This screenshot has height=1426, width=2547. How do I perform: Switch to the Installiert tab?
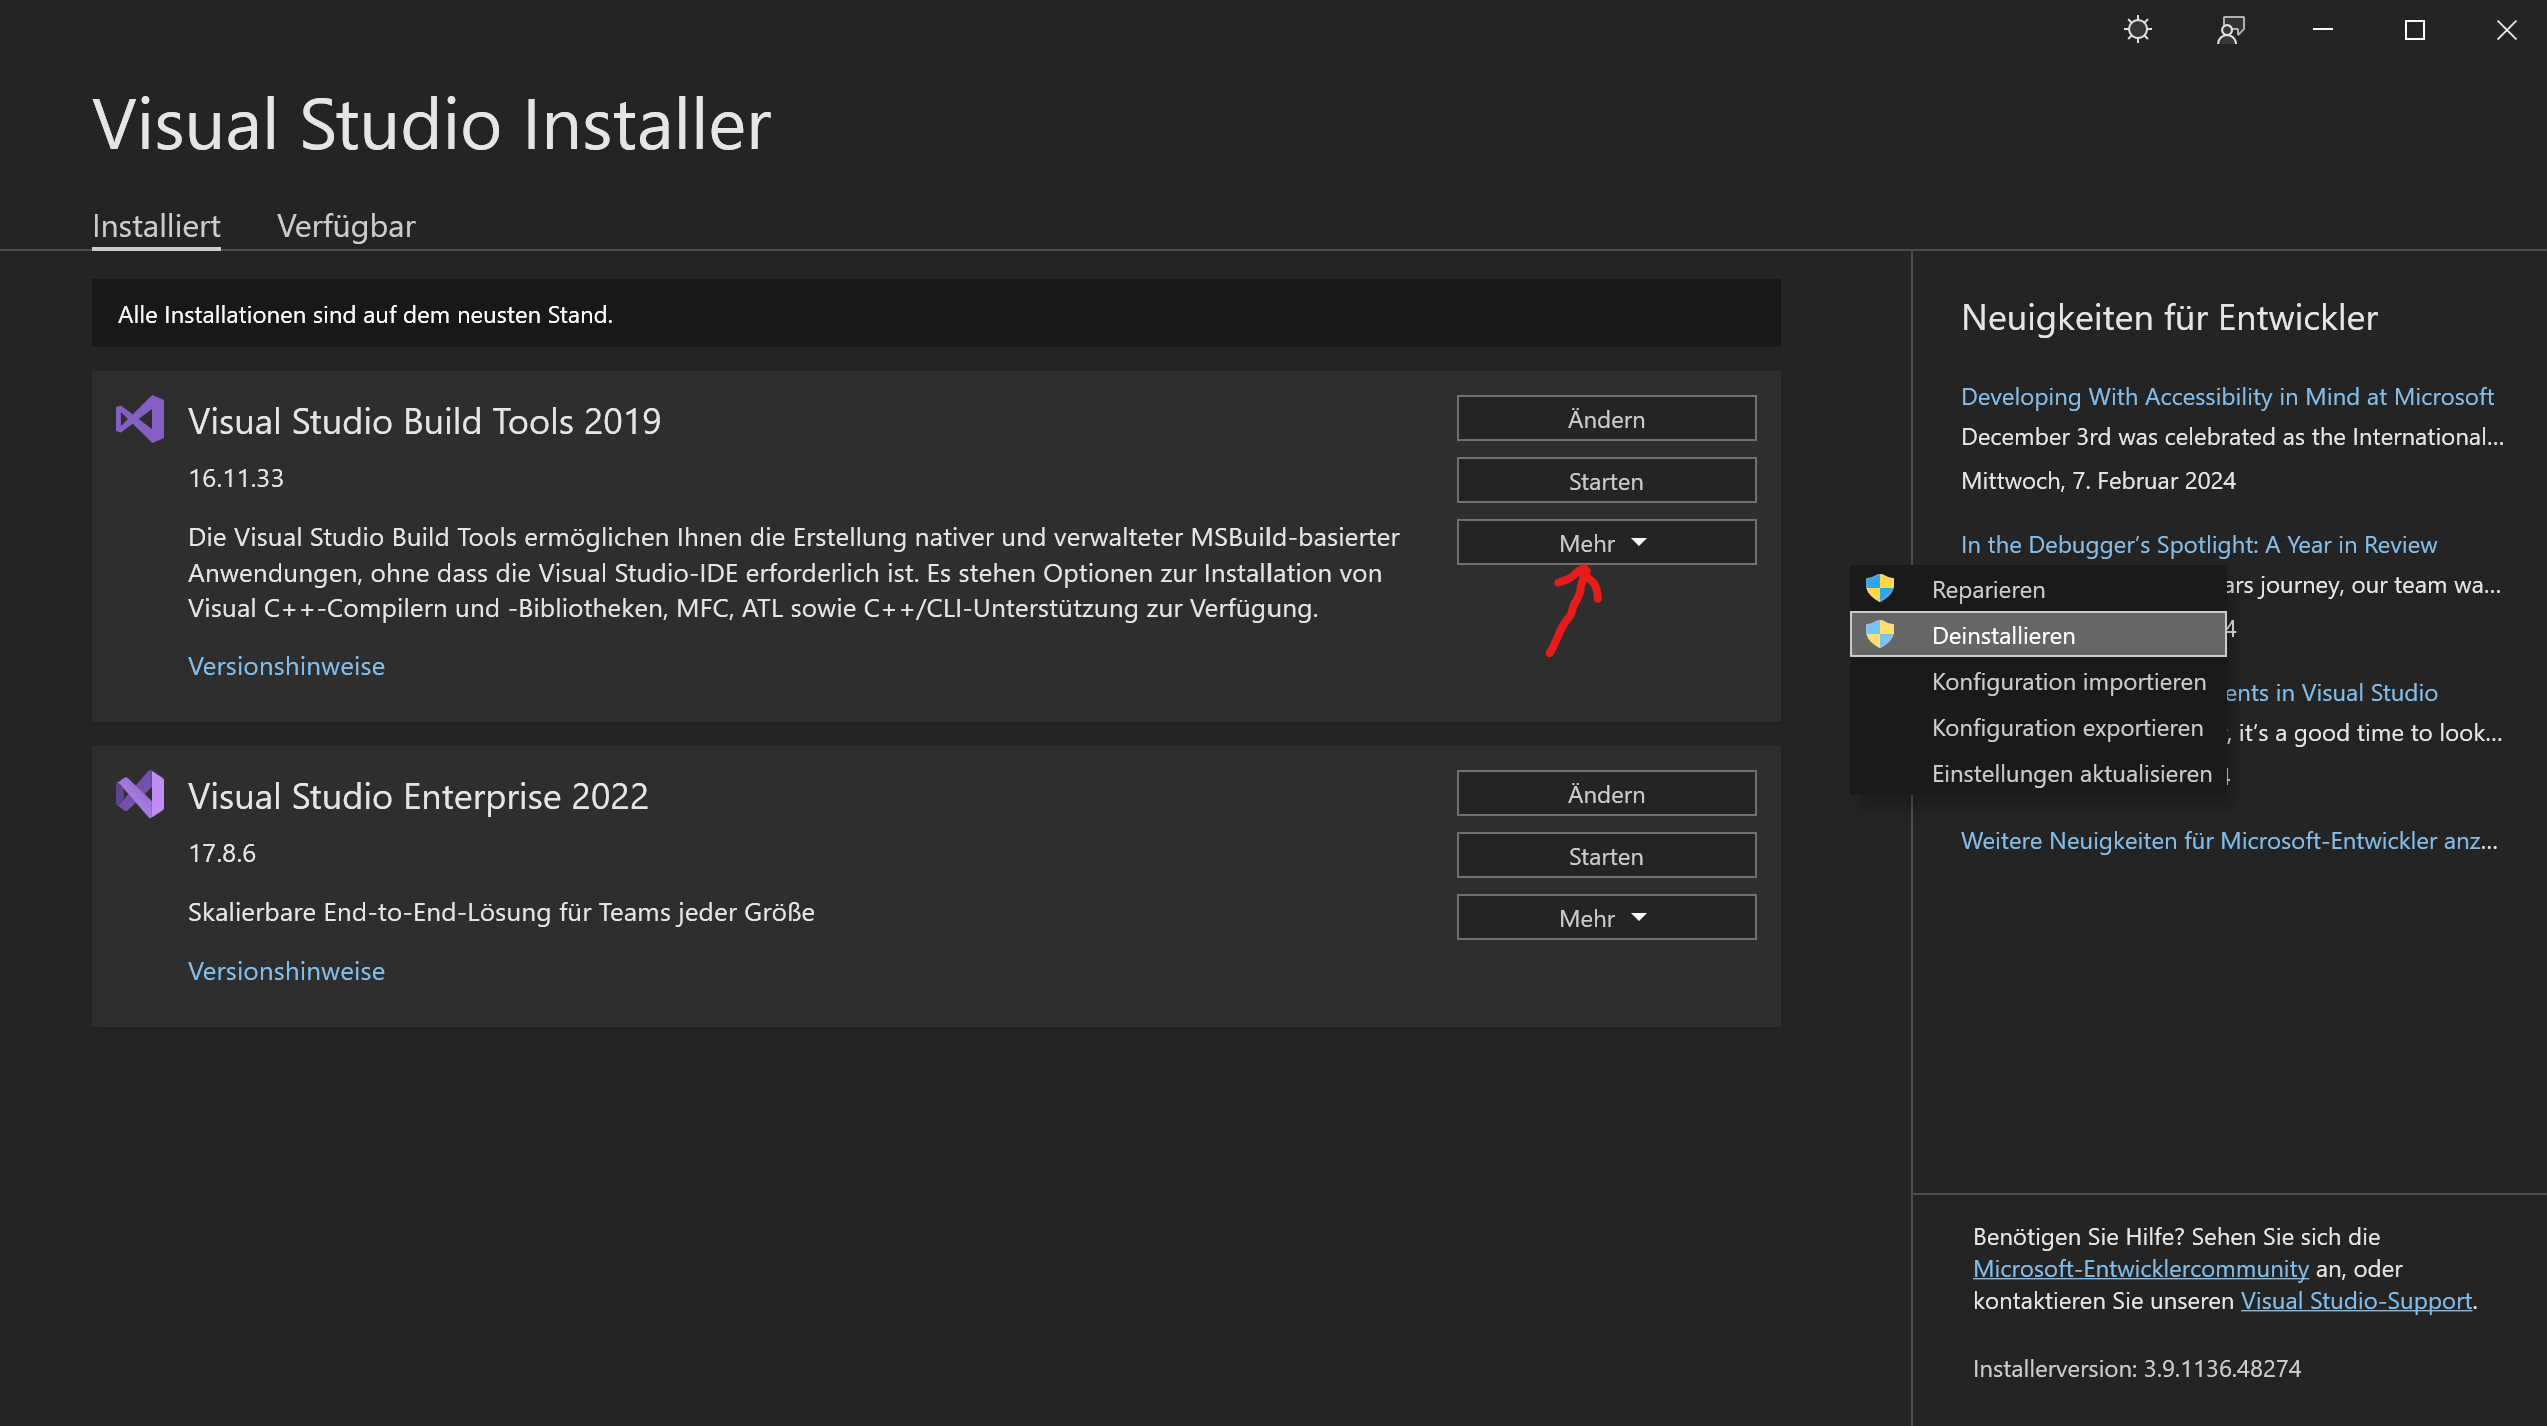tap(156, 226)
